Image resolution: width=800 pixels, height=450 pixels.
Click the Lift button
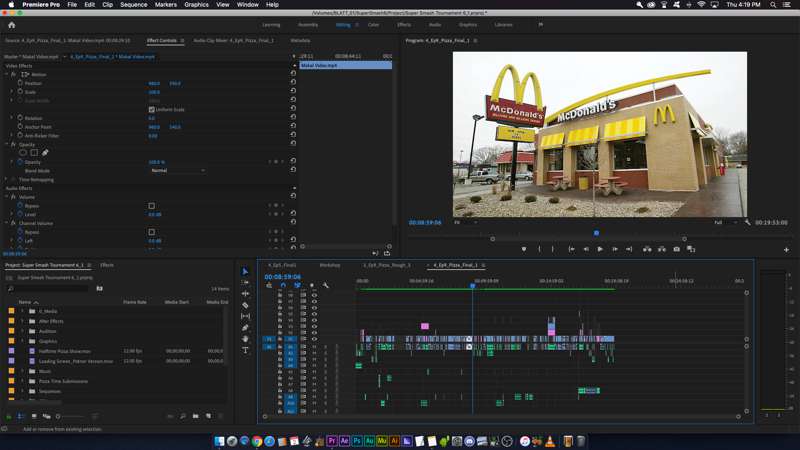point(647,249)
